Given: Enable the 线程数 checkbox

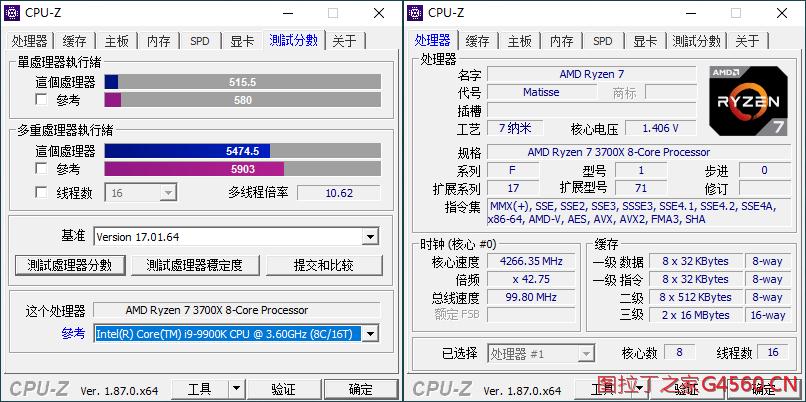Looking at the screenshot, I should tap(41, 192).
